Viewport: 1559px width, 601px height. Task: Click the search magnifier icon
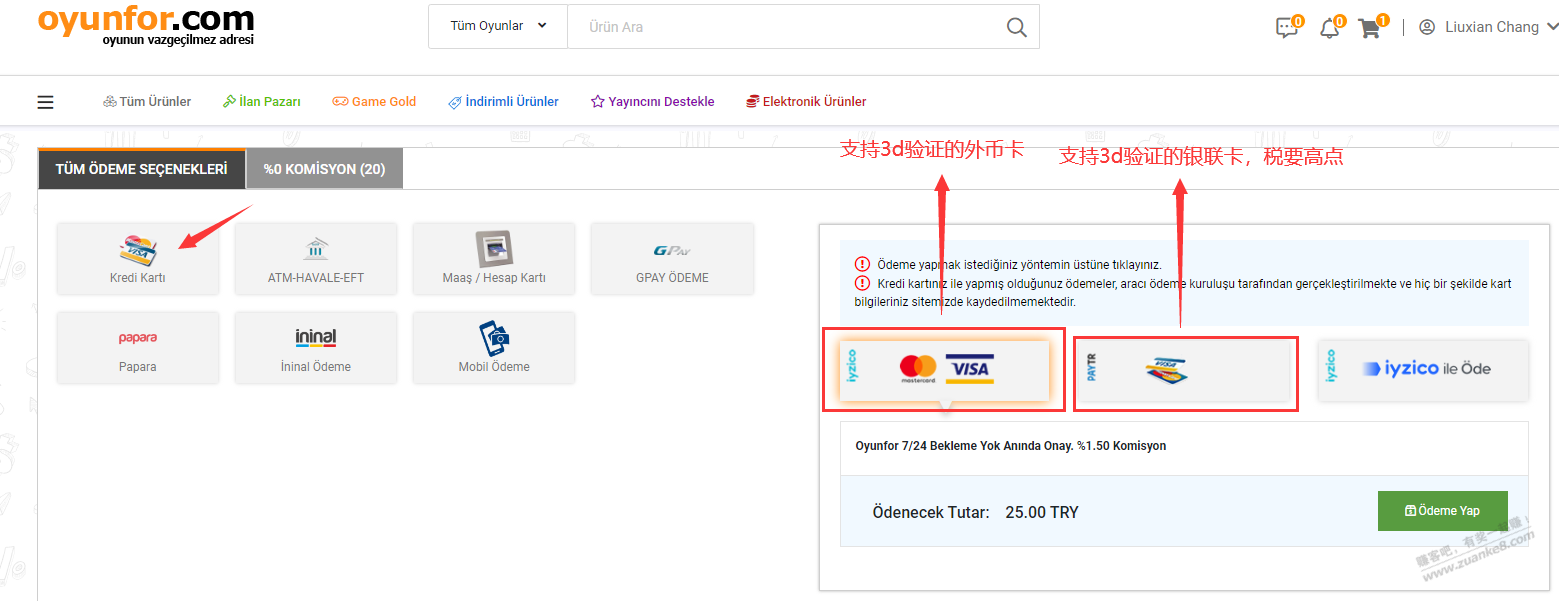tap(1017, 27)
